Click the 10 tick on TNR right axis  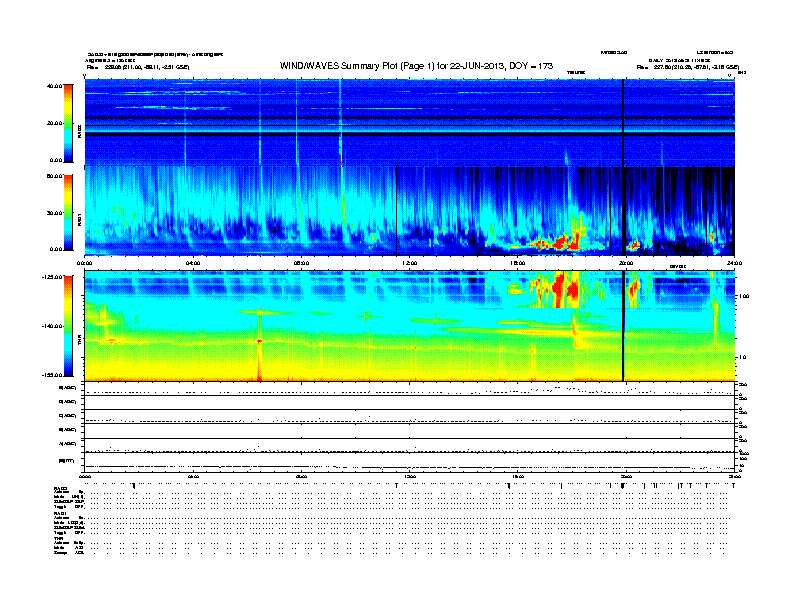point(742,357)
